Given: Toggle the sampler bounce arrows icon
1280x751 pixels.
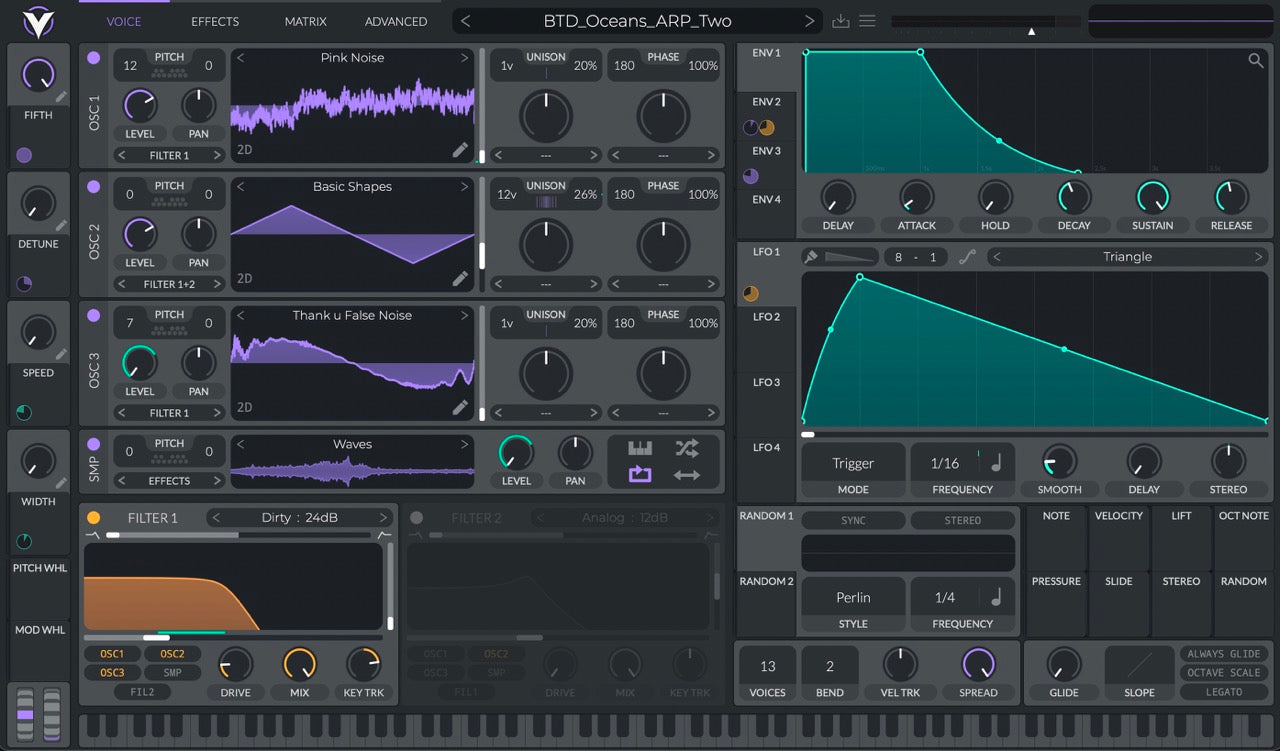Looking at the screenshot, I should [687, 475].
